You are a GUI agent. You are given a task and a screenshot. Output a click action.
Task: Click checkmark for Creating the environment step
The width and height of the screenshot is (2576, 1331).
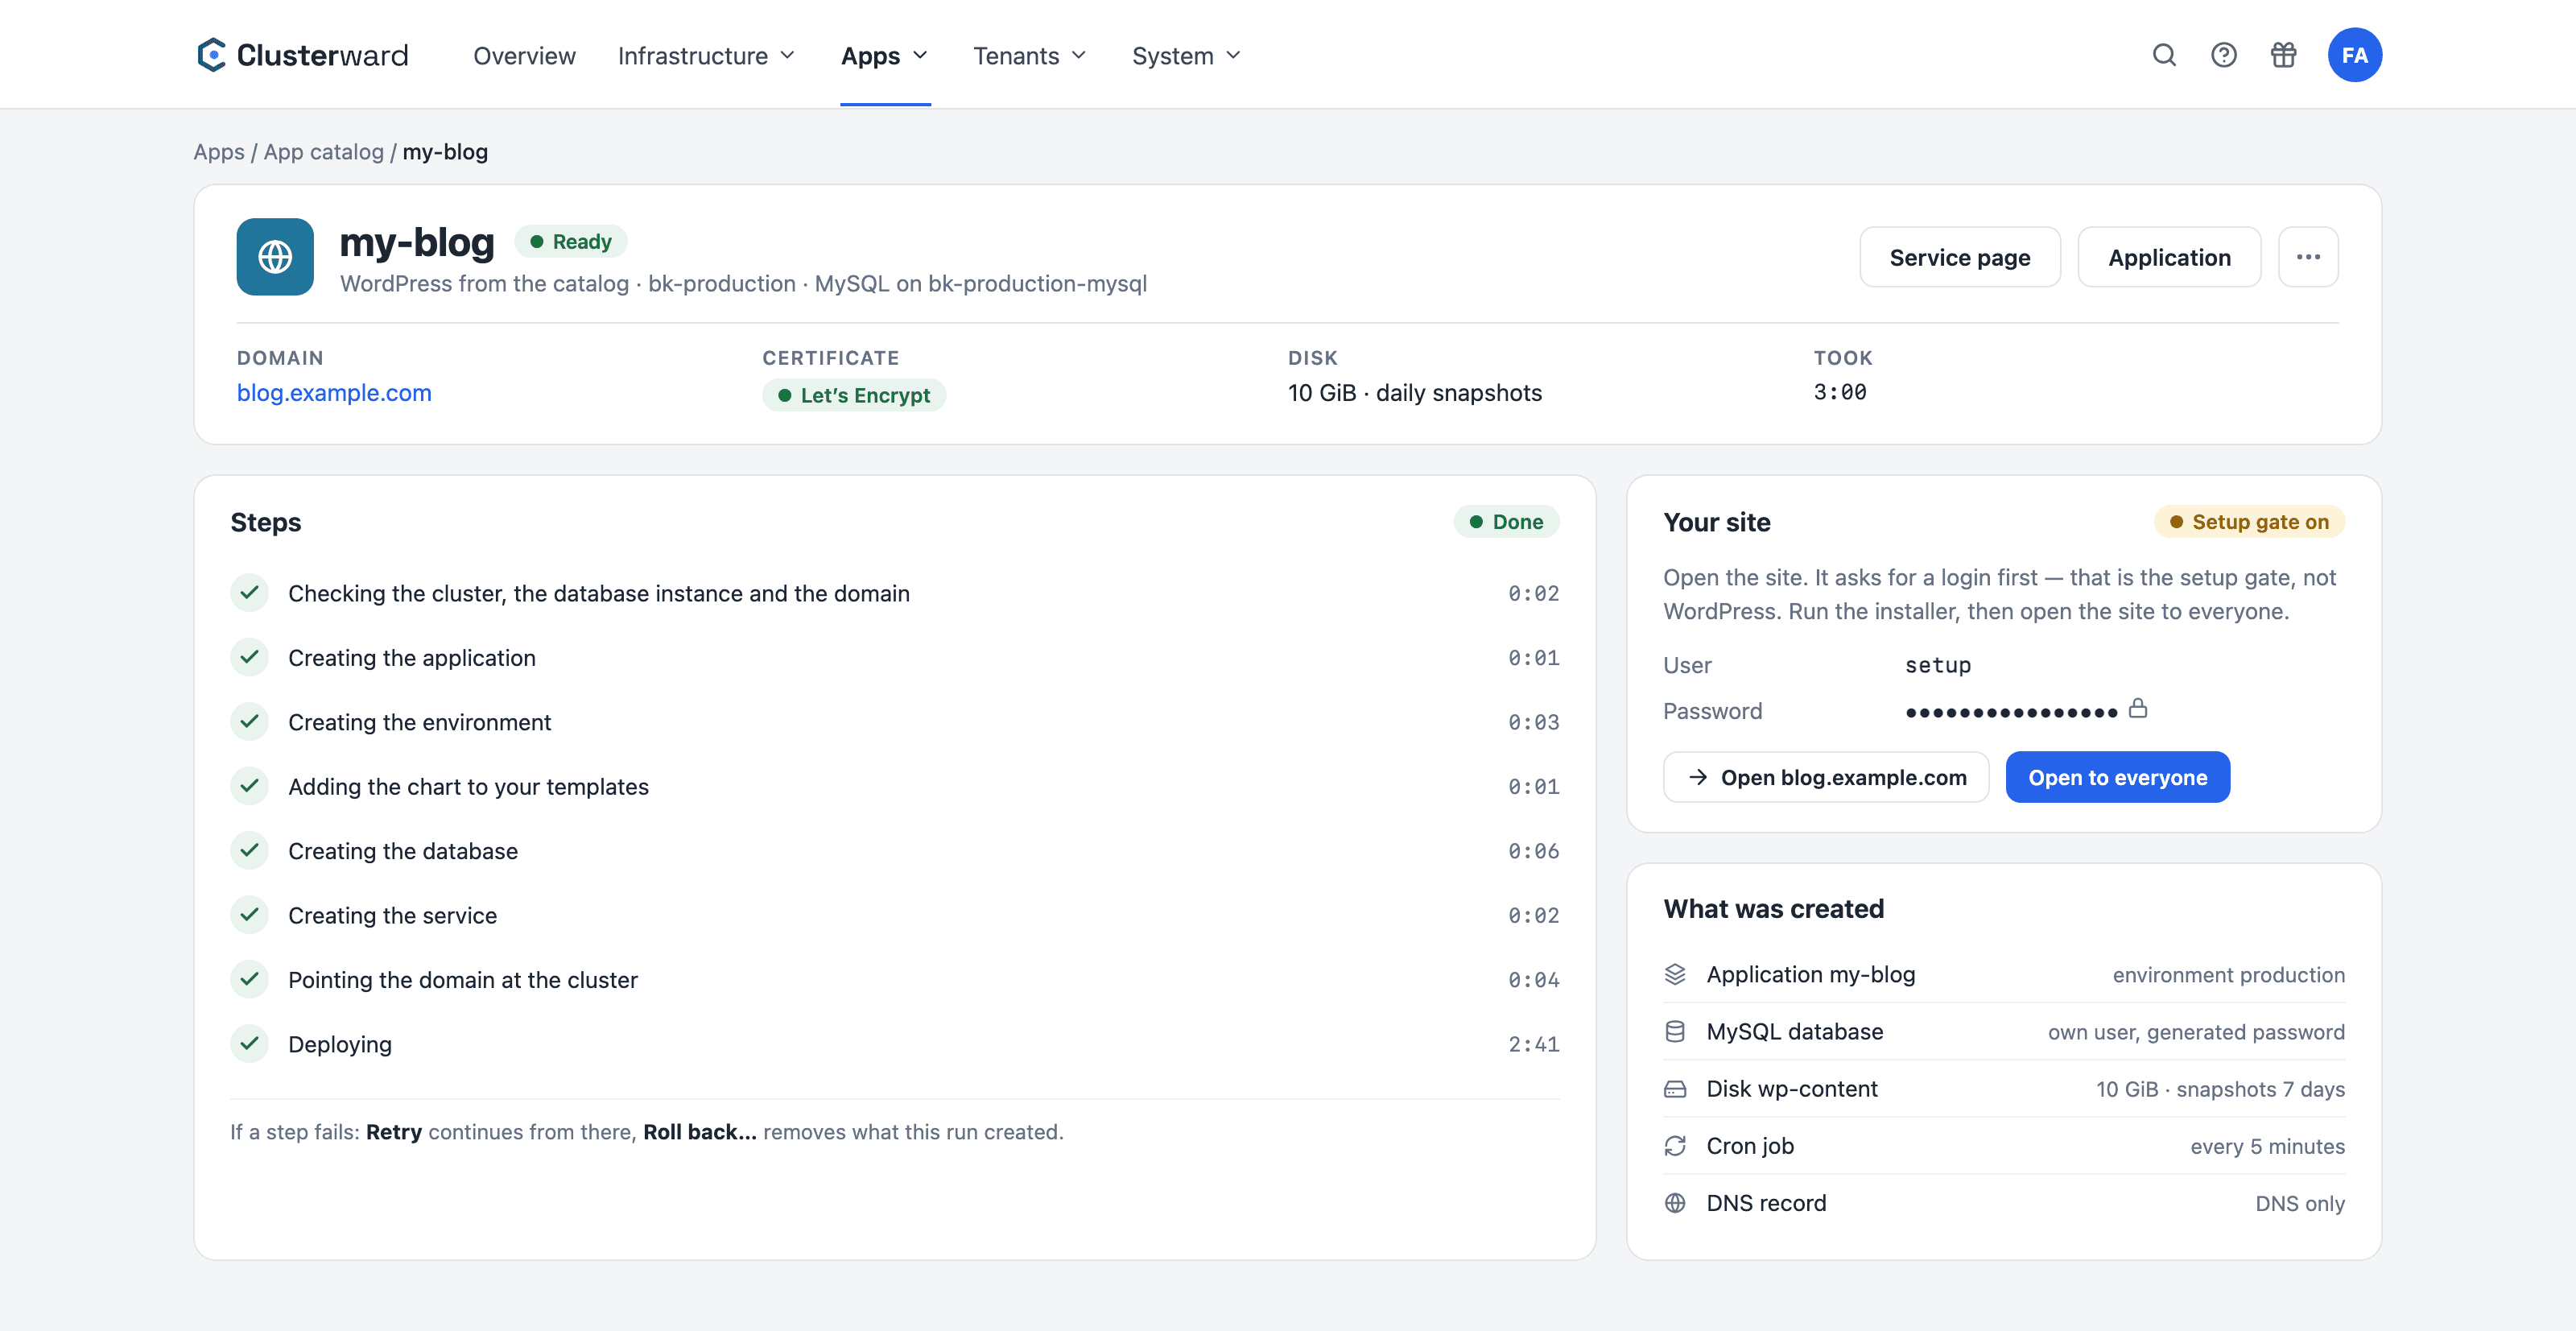[250, 722]
